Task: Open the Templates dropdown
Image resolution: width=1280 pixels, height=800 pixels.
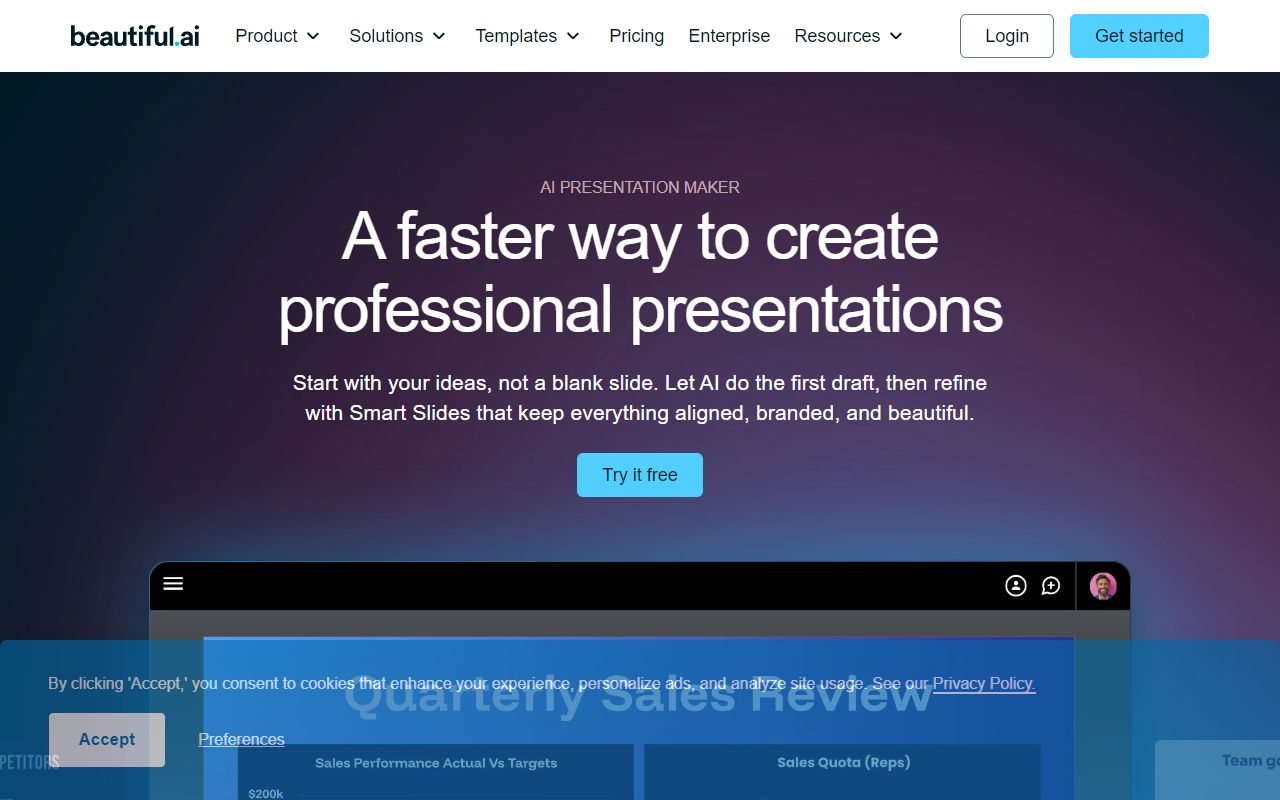Action: coord(527,36)
